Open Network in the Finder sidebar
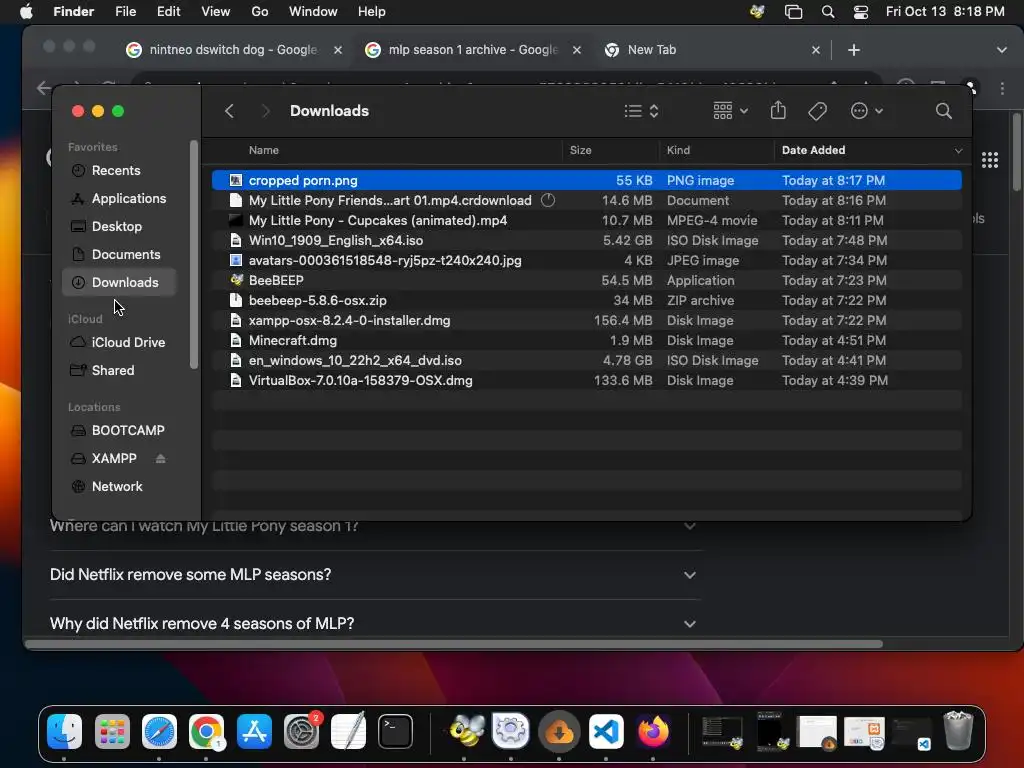This screenshot has height=768, width=1024. pyautogui.click(x=119, y=487)
